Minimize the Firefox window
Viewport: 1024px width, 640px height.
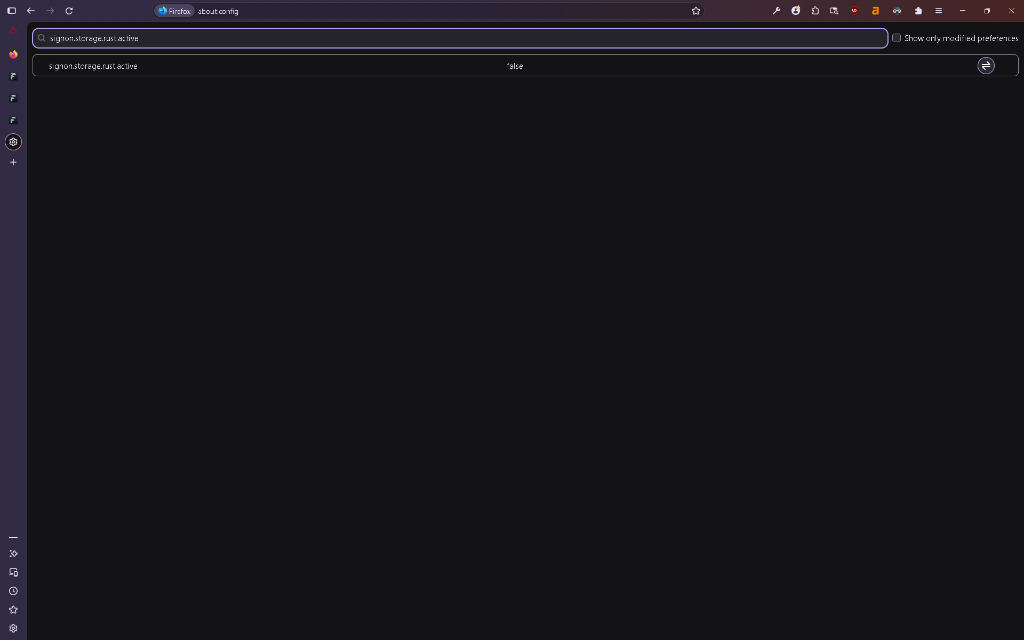962,10
